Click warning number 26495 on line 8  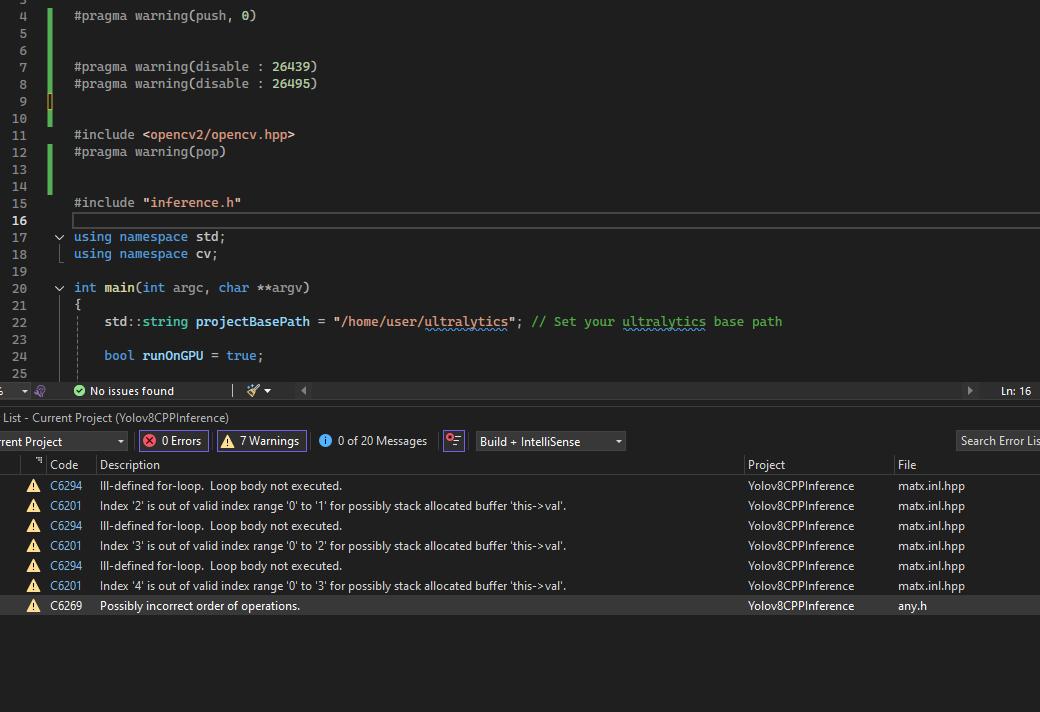pos(291,84)
